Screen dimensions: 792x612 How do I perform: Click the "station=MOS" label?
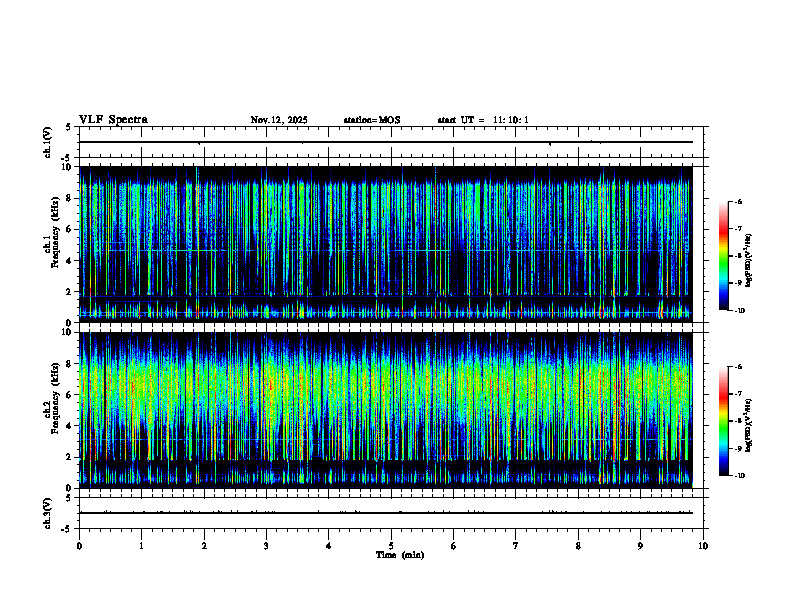(372, 120)
